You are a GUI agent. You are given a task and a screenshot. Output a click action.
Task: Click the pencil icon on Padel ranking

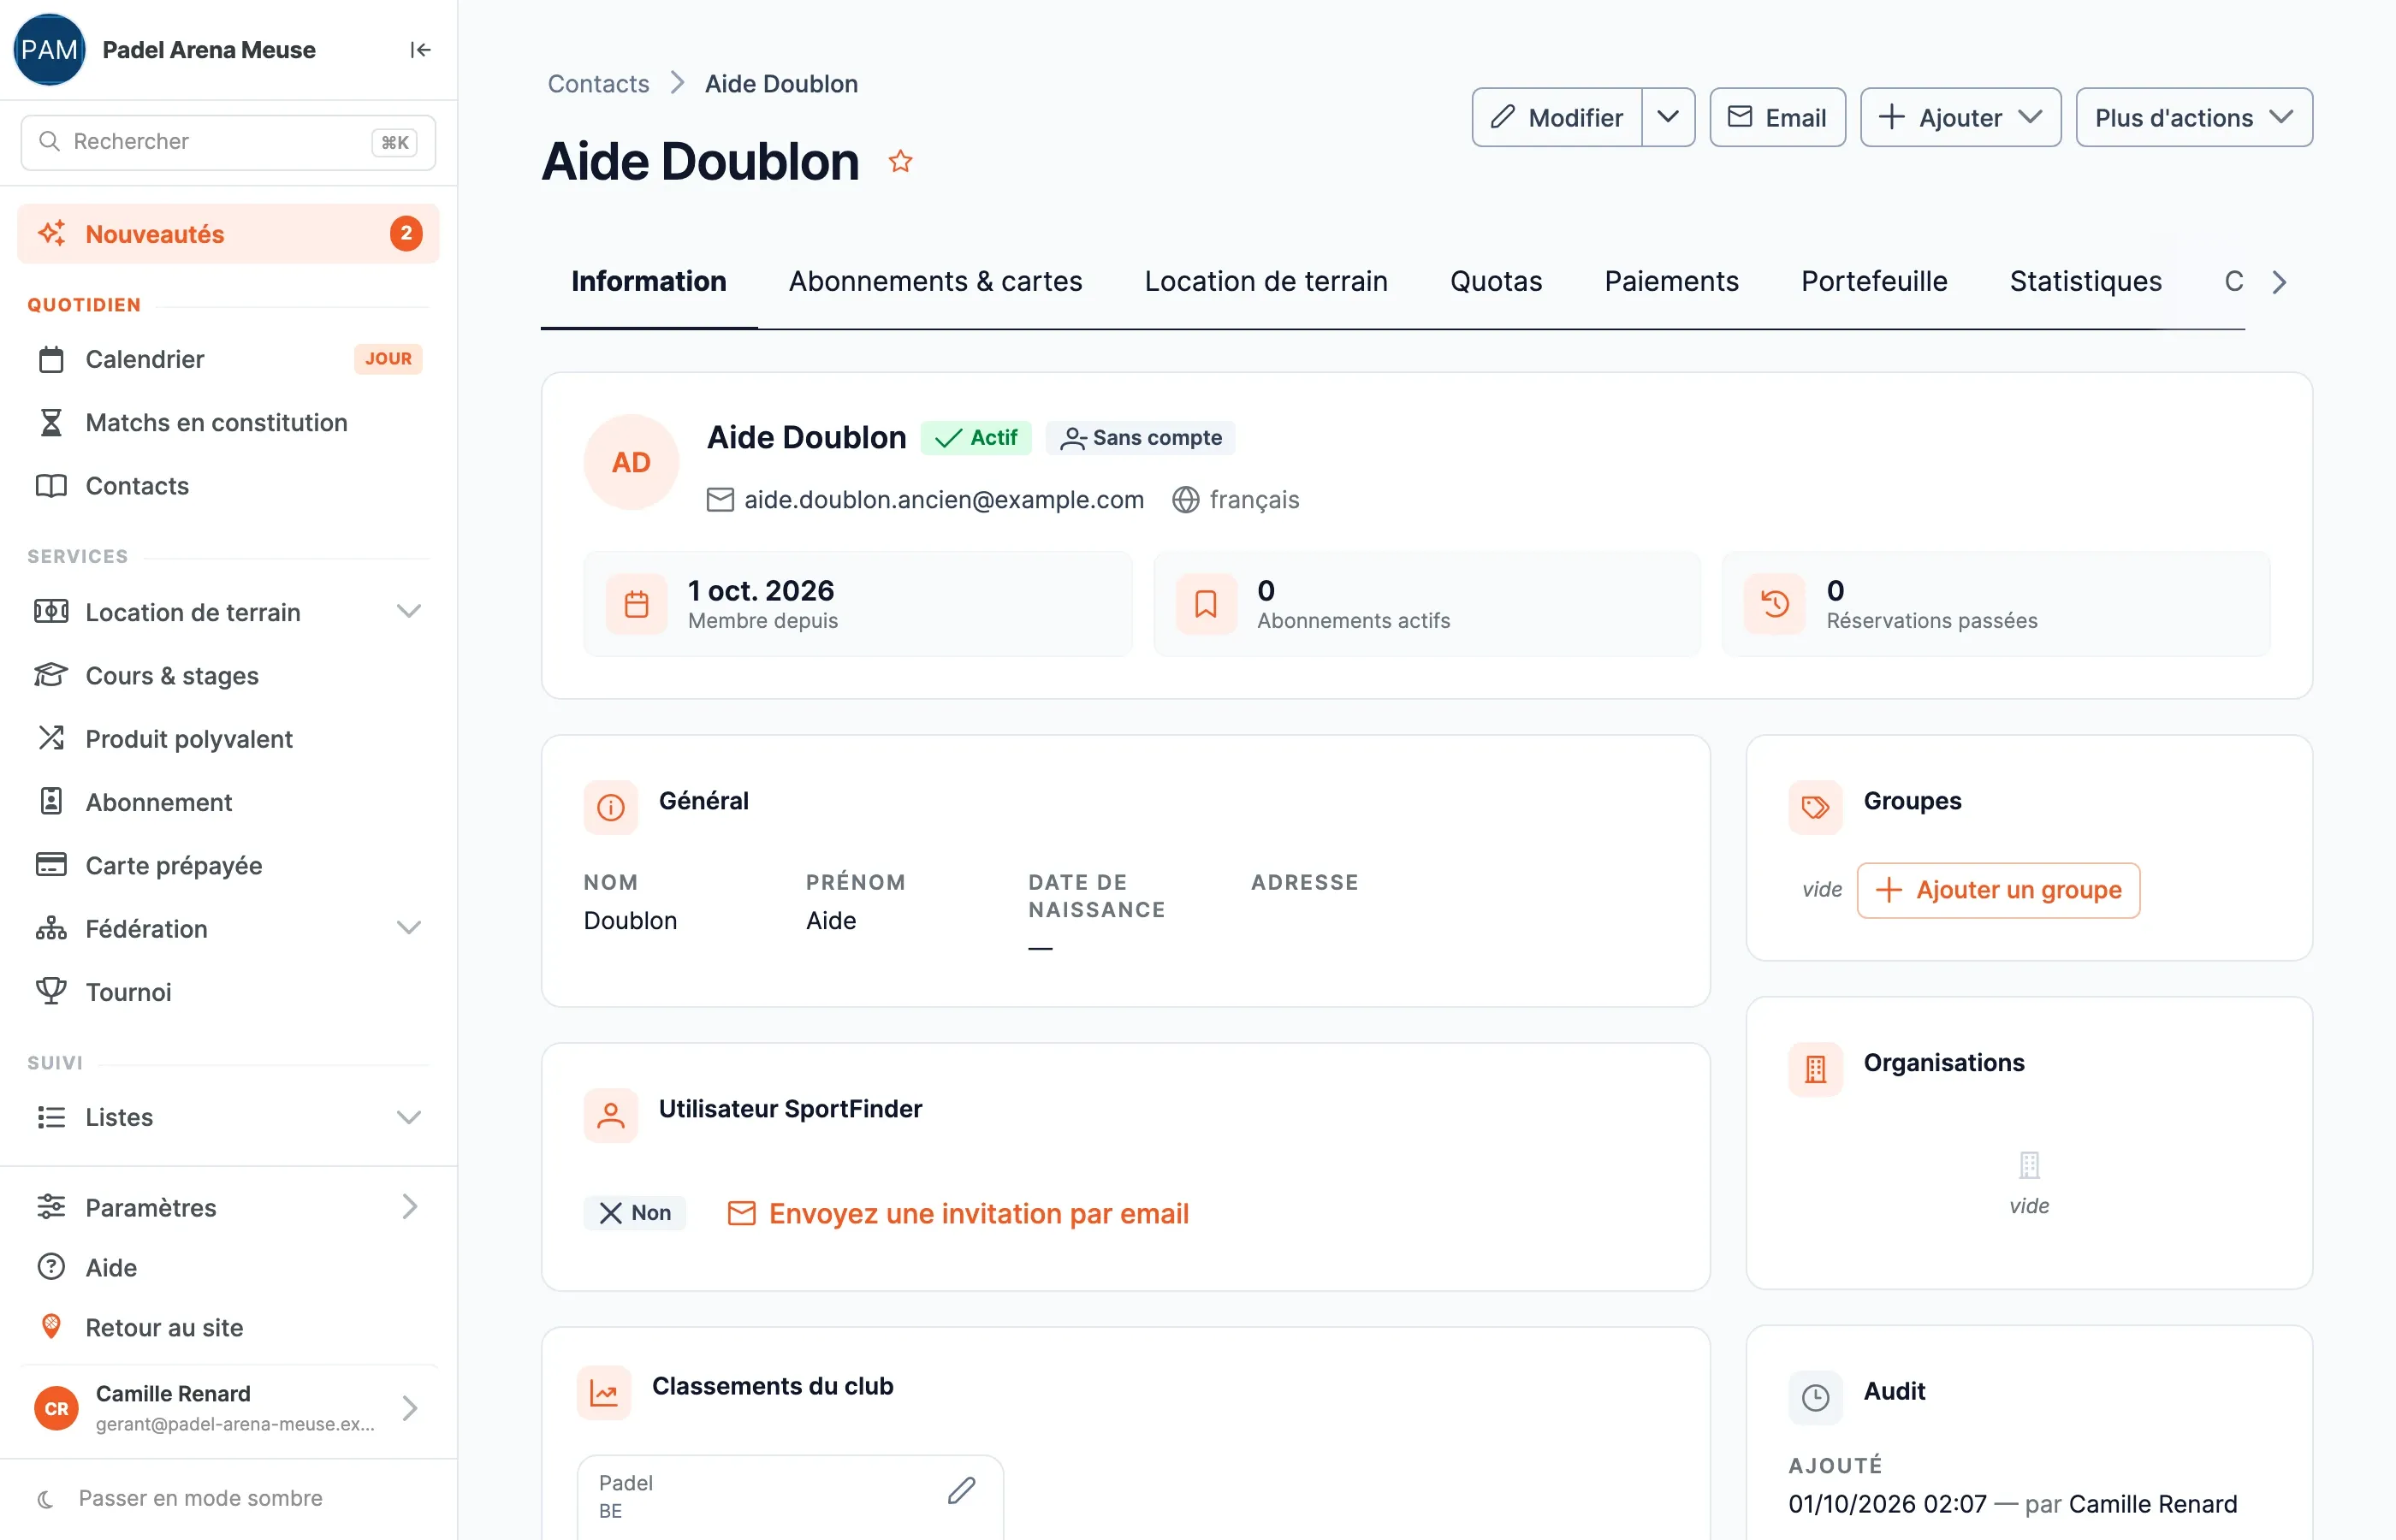tap(961, 1490)
